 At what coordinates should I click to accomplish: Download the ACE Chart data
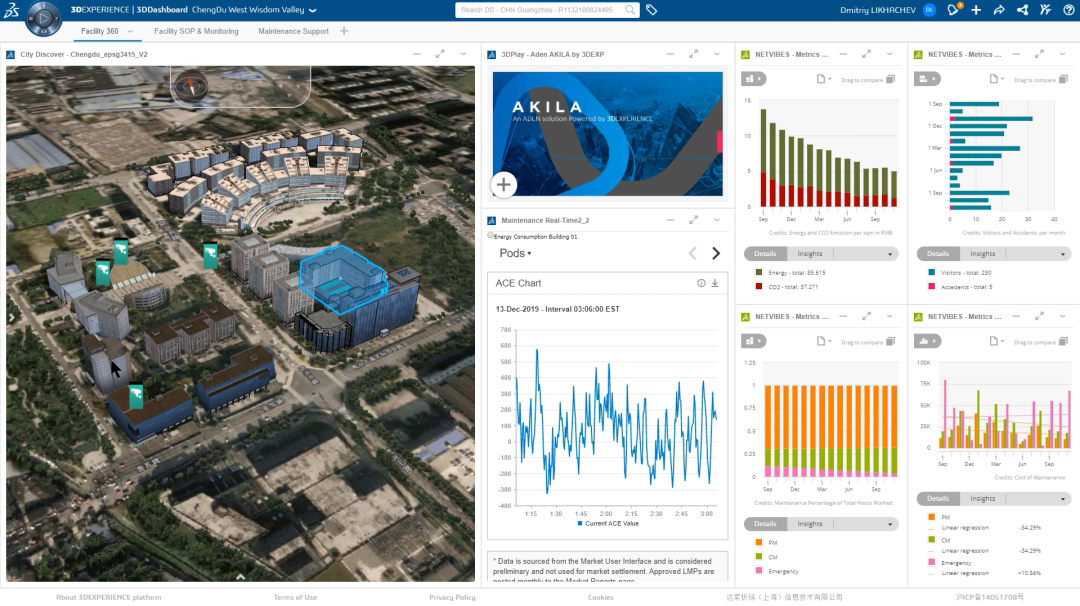coord(715,283)
